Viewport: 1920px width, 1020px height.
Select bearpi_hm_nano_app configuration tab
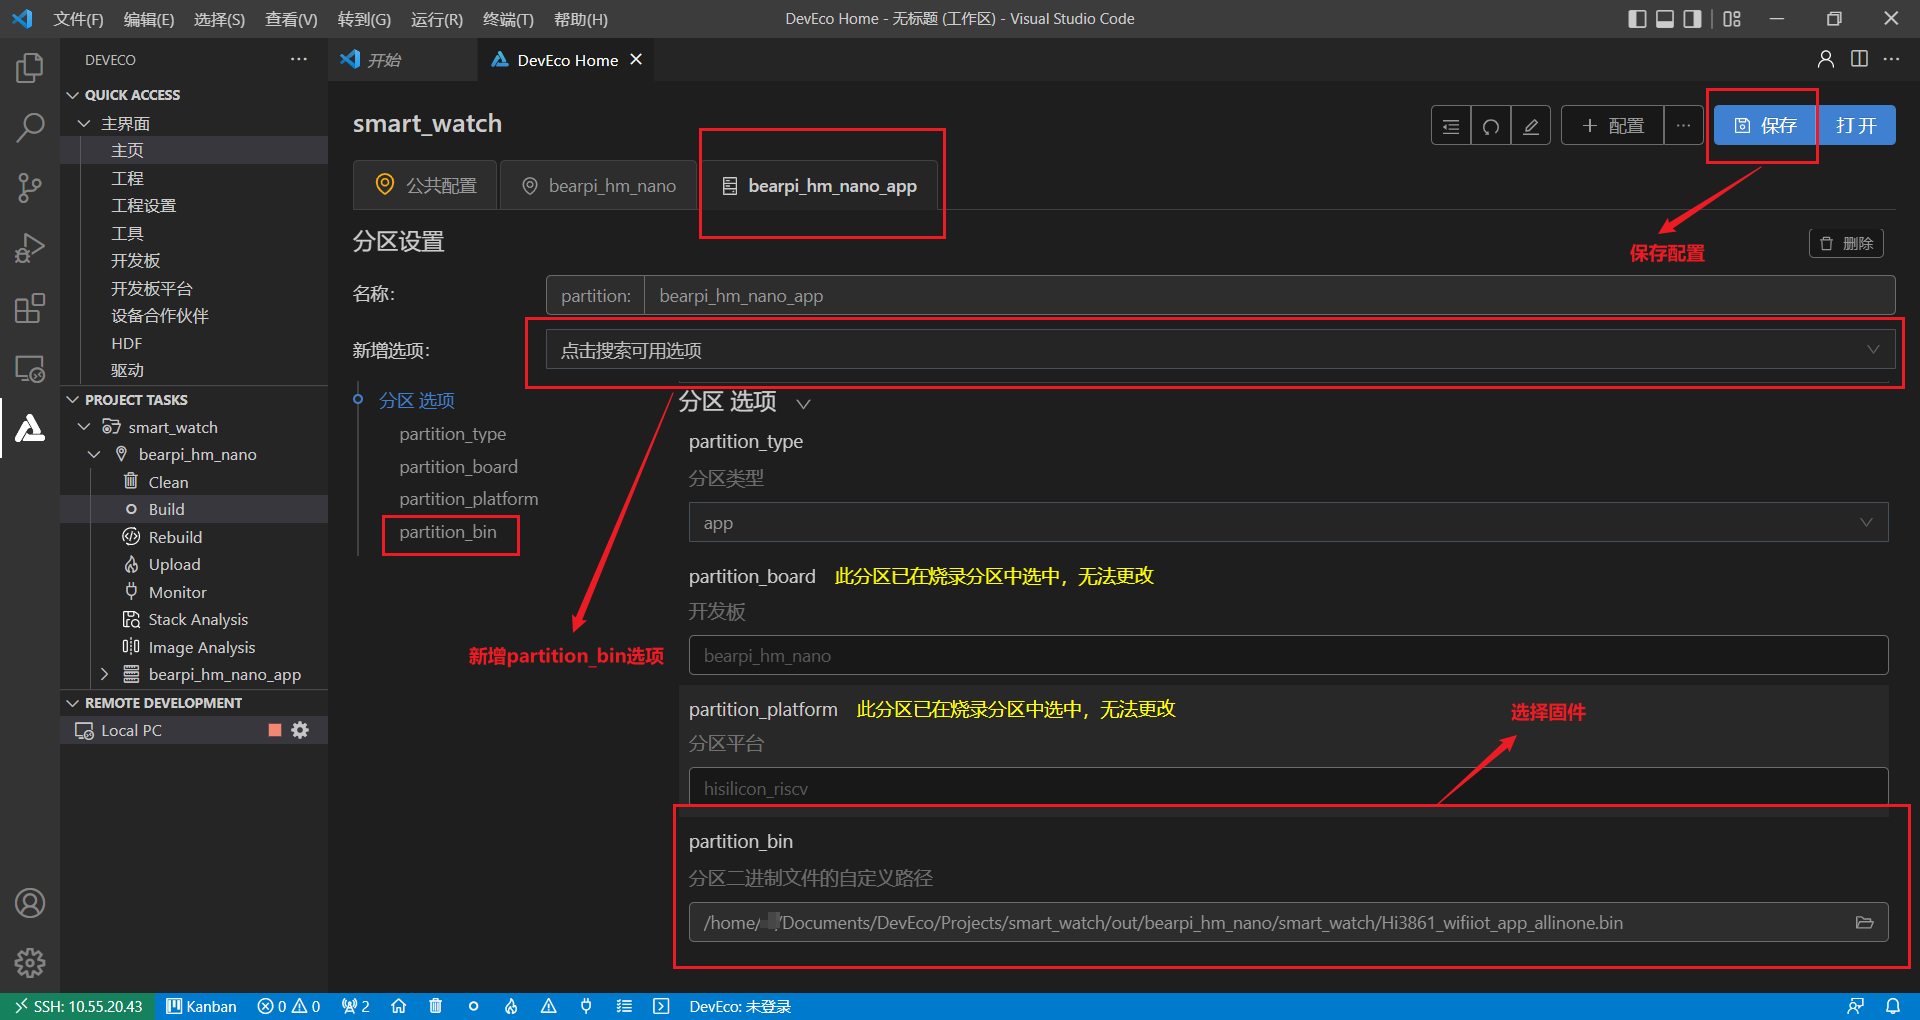pos(819,185)
